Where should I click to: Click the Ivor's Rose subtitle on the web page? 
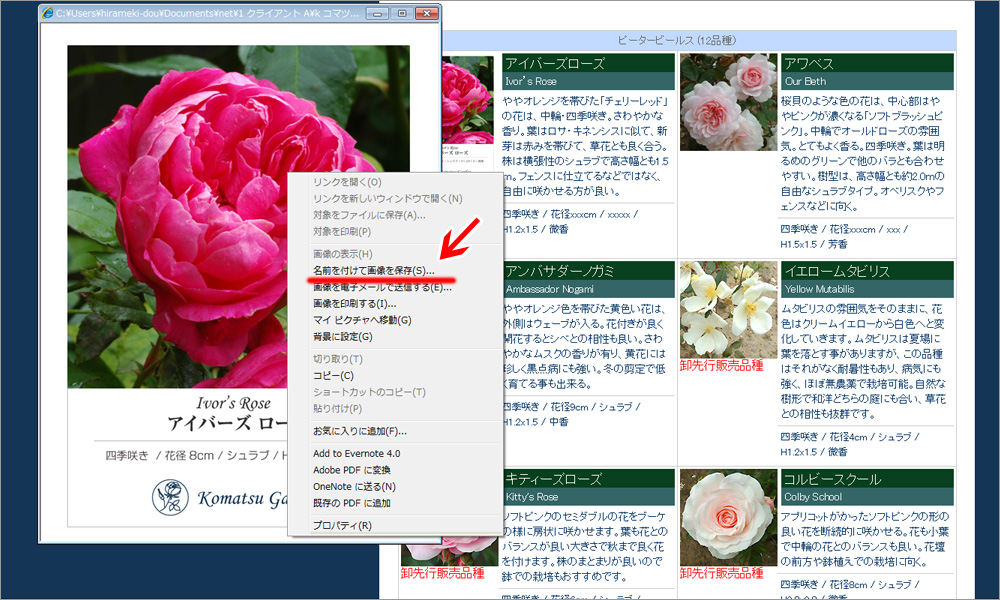(x=531, y=82)
